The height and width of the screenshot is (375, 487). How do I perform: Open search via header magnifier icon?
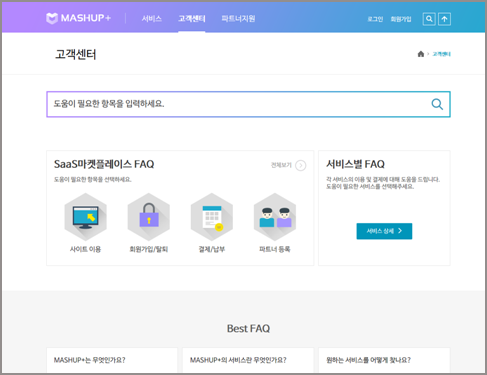[429, 19]
